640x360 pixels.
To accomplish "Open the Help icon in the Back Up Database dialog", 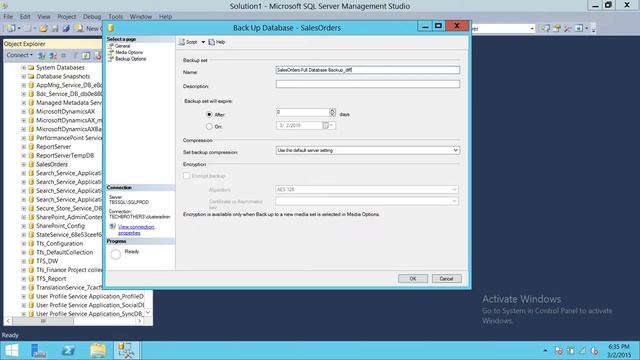I will click(211, 42).
